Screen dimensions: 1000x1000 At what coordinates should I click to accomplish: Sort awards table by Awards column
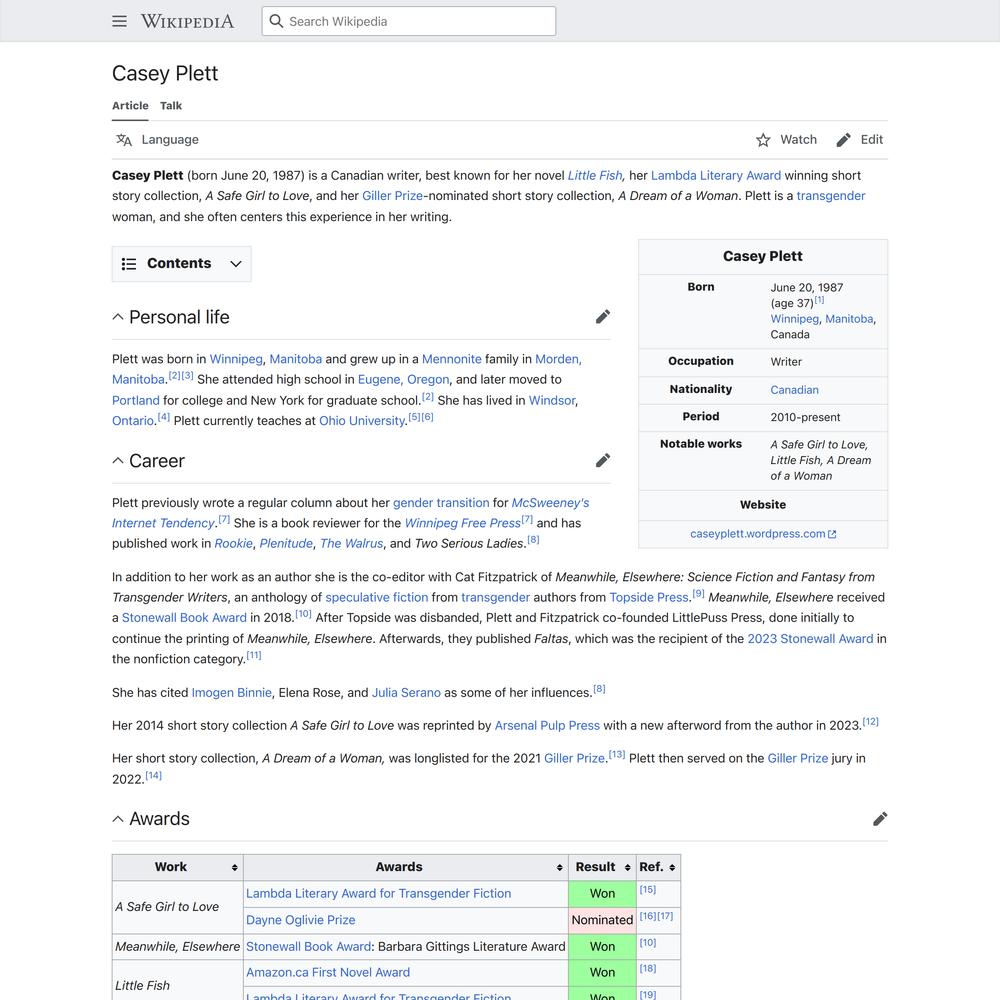(x=557, y=868)
